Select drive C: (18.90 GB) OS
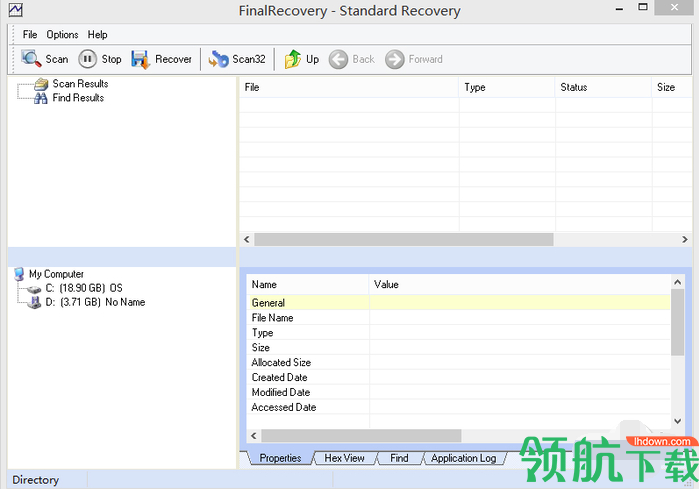The width and height of the screenshot is (699, 489). 84,288
